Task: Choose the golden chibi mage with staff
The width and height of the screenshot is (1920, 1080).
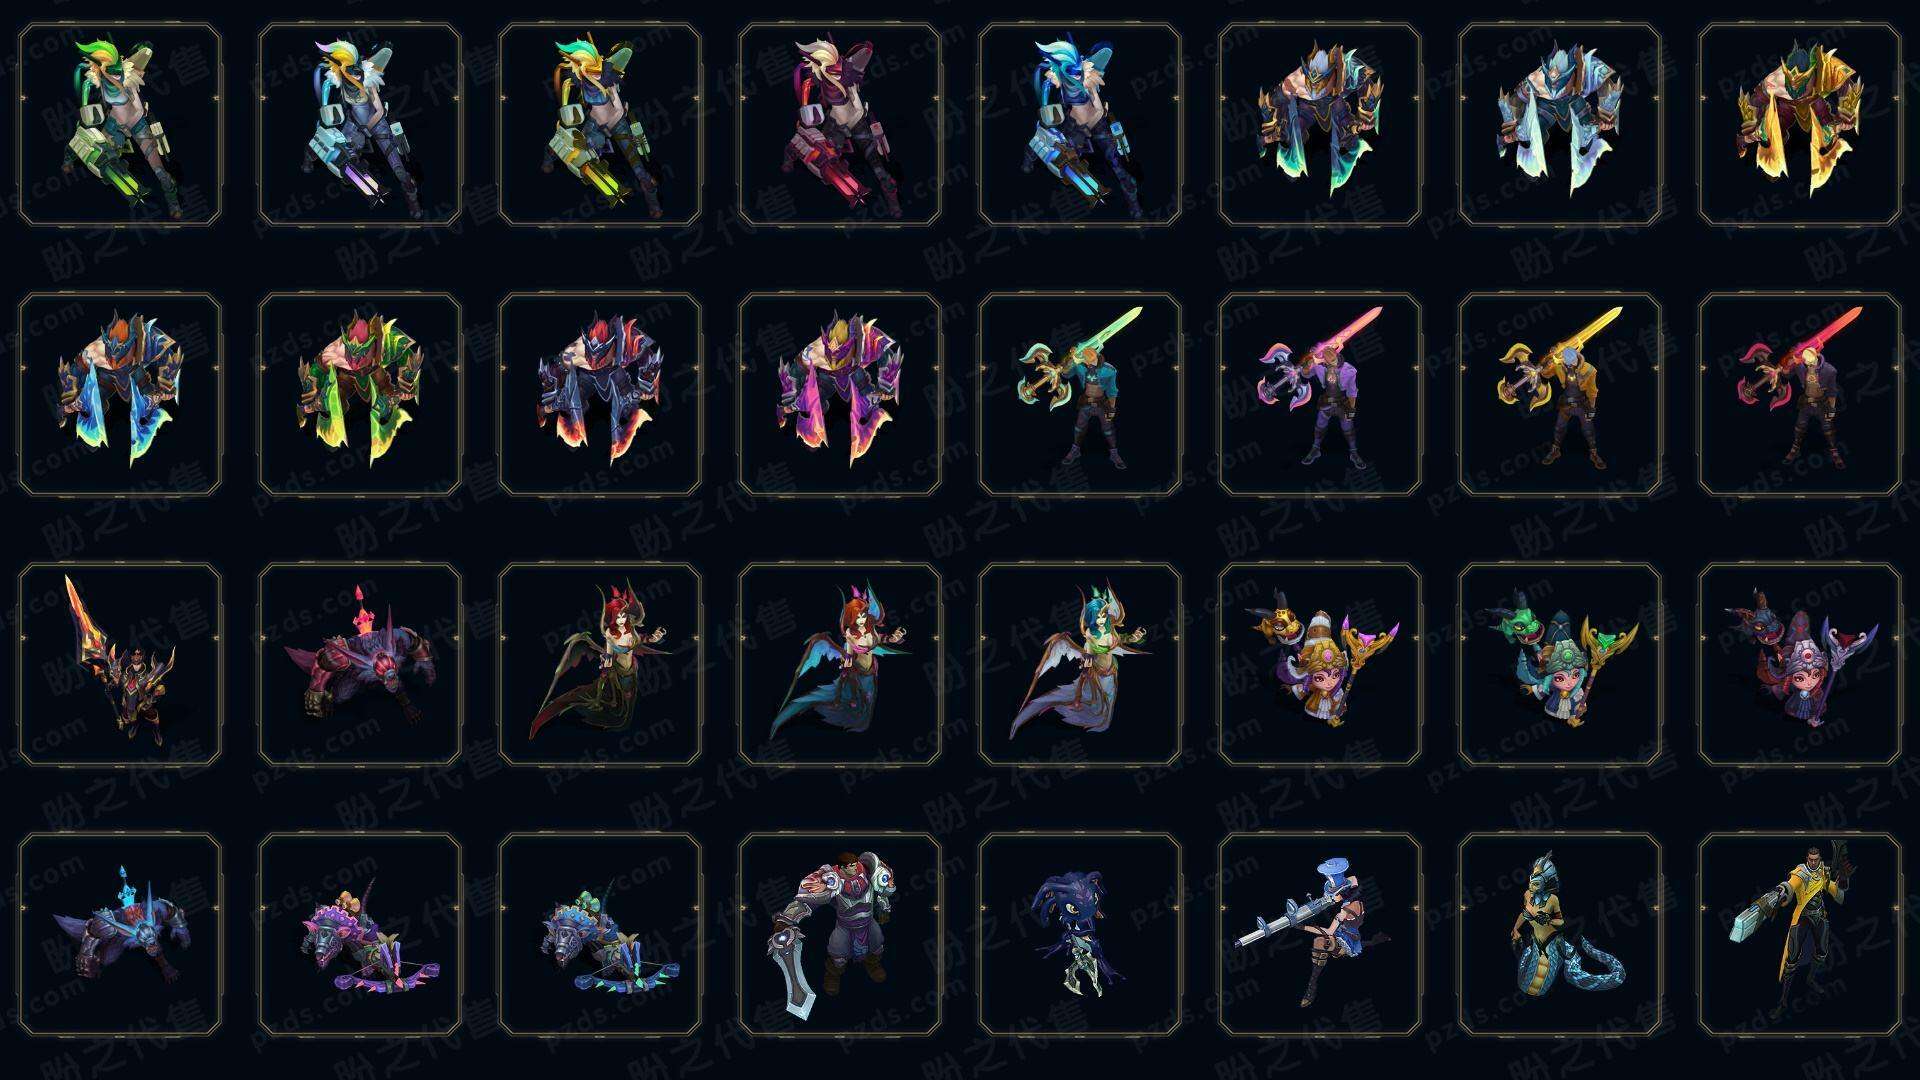Action: point(1320,664)
